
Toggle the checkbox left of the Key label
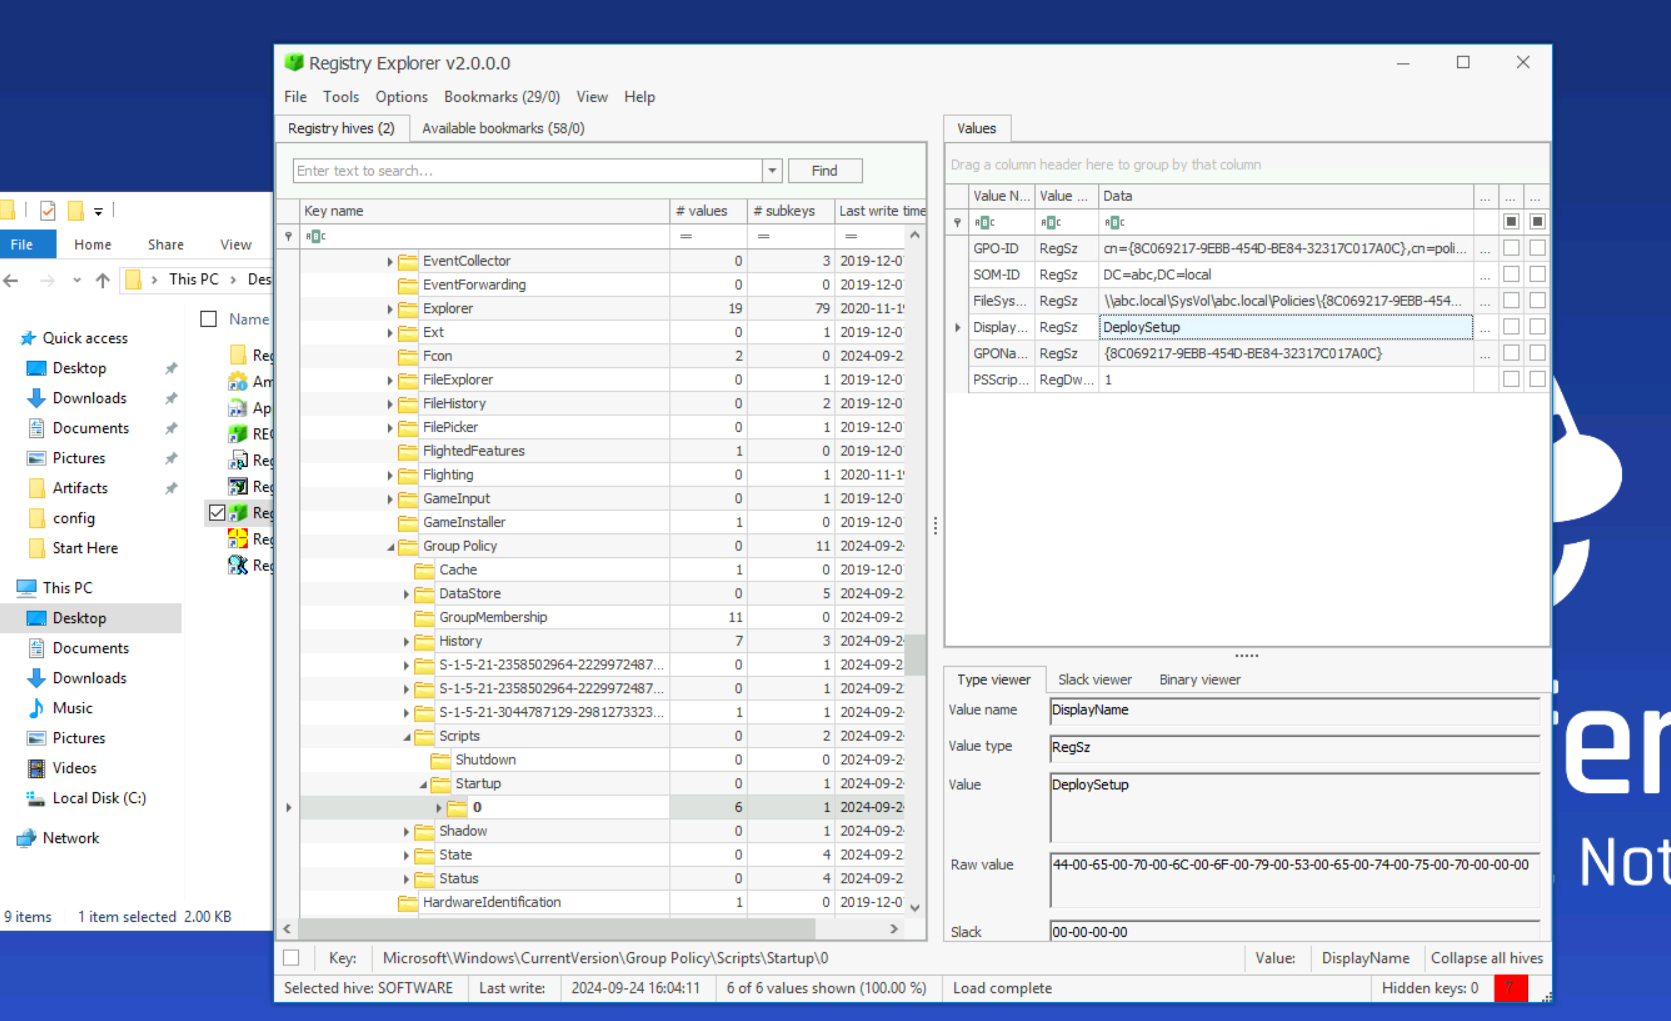point(291,958)
